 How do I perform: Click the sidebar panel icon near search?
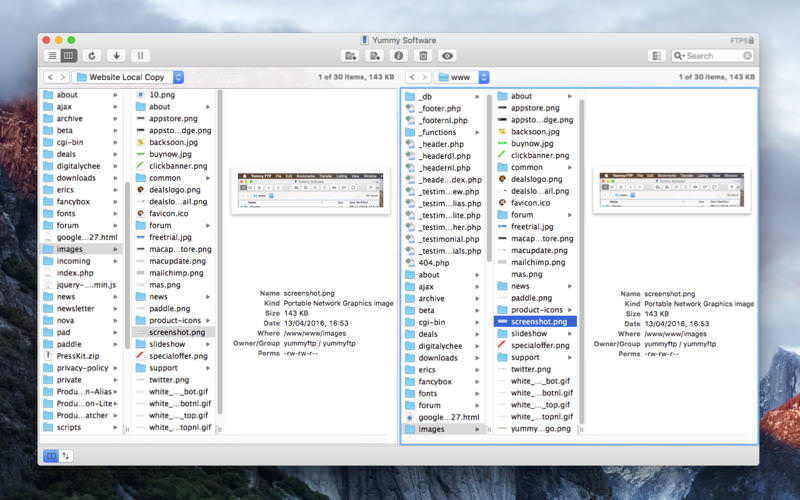(x=656, y=56)
